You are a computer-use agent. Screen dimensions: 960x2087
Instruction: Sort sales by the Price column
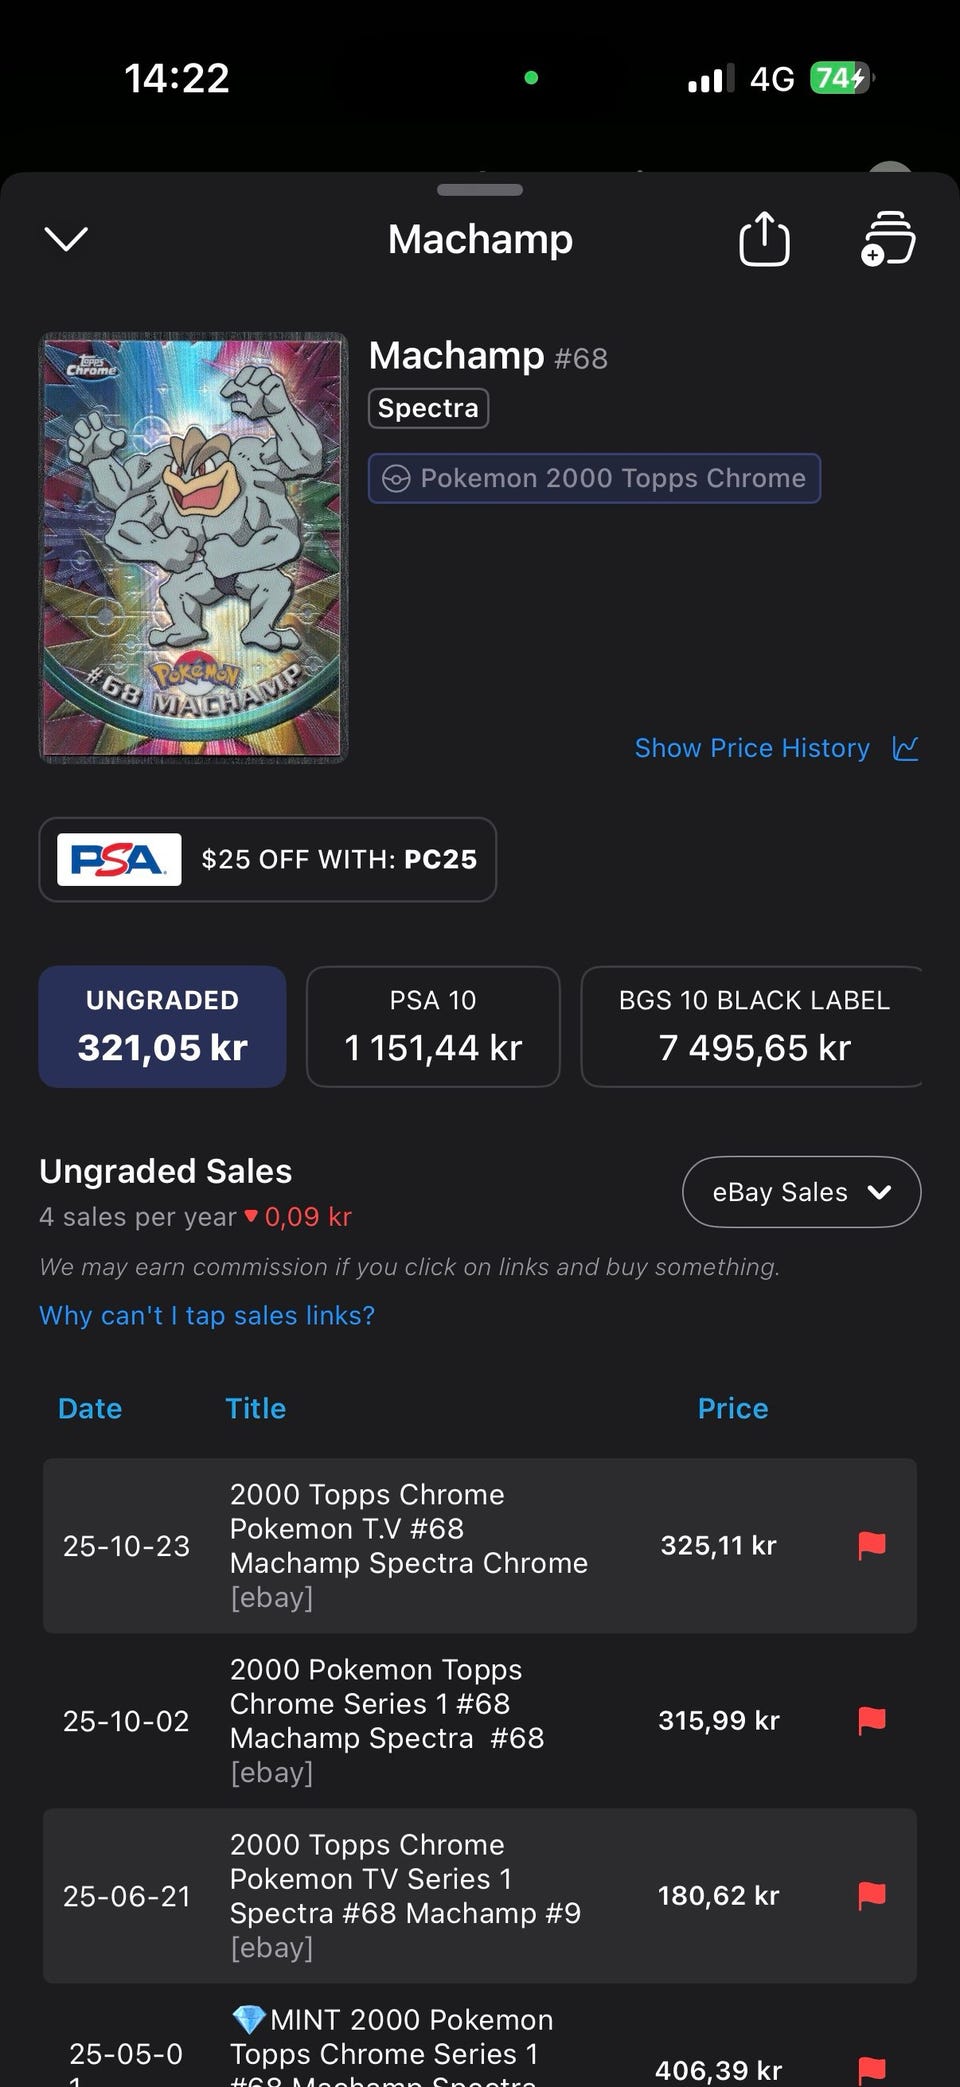pos(732,1408)
